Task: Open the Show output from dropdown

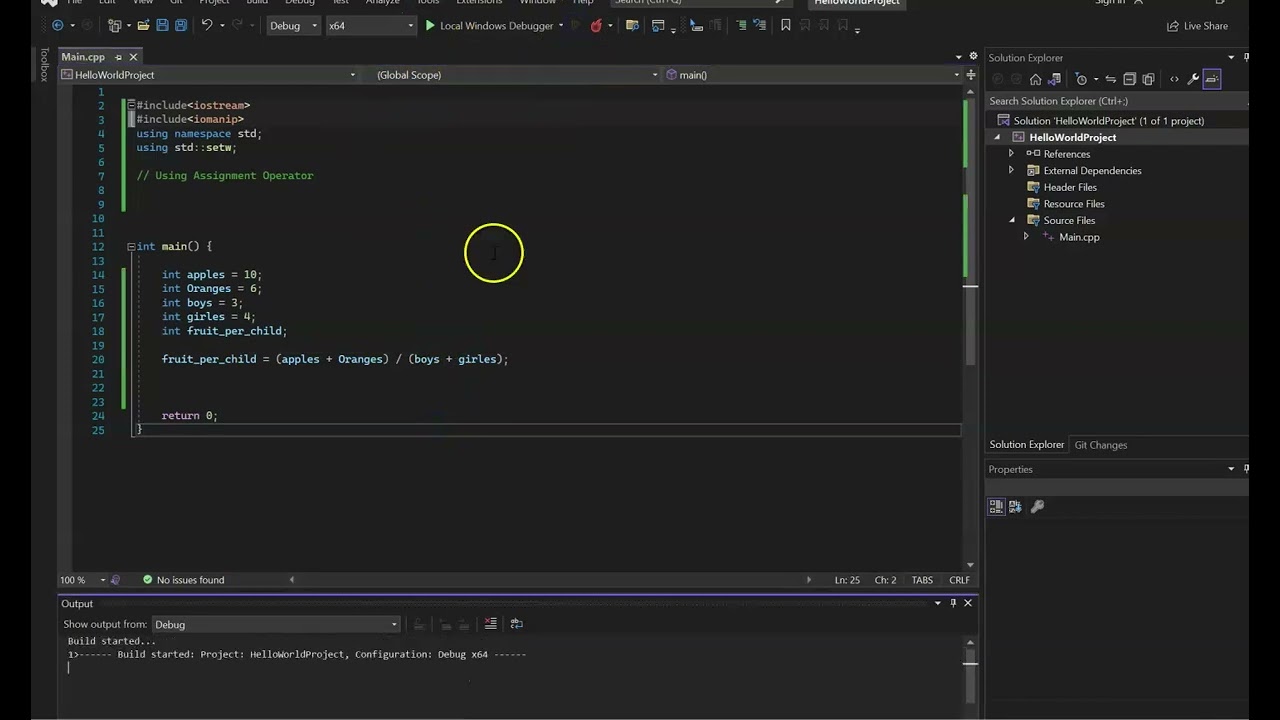Action: tap(275, 624)
